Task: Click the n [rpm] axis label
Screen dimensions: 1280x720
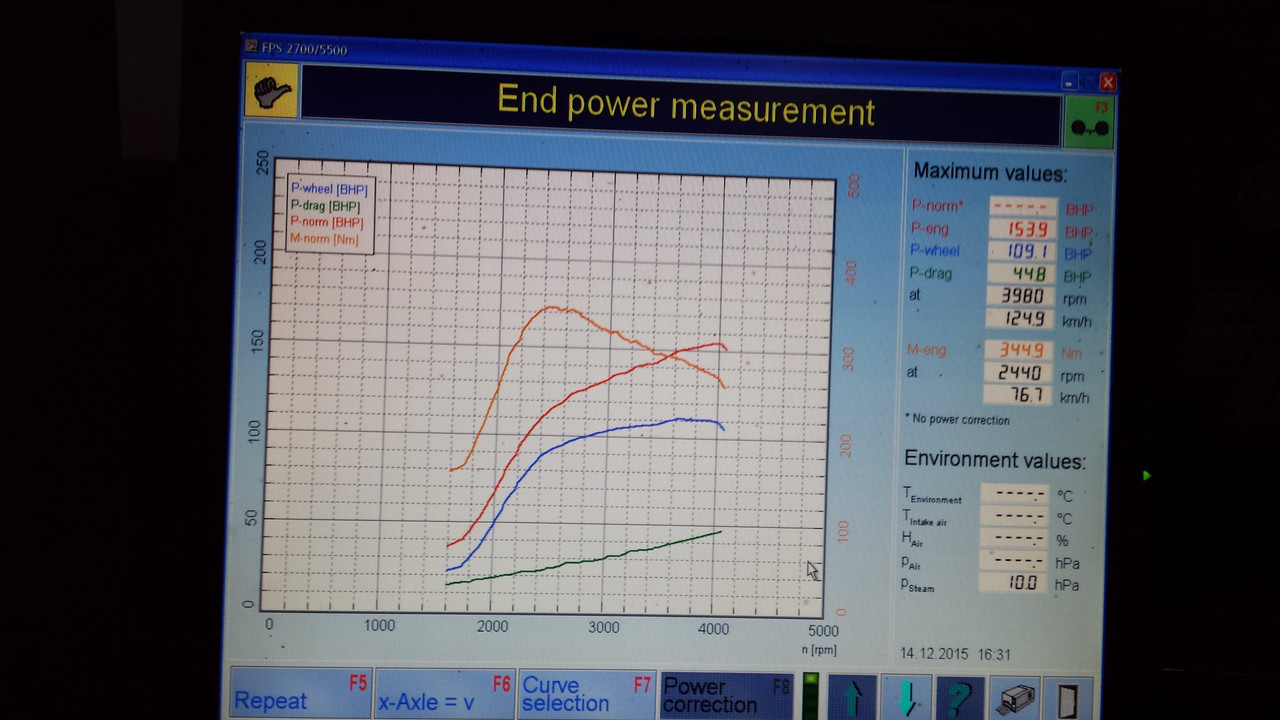Action: click(x=818, y=650)
